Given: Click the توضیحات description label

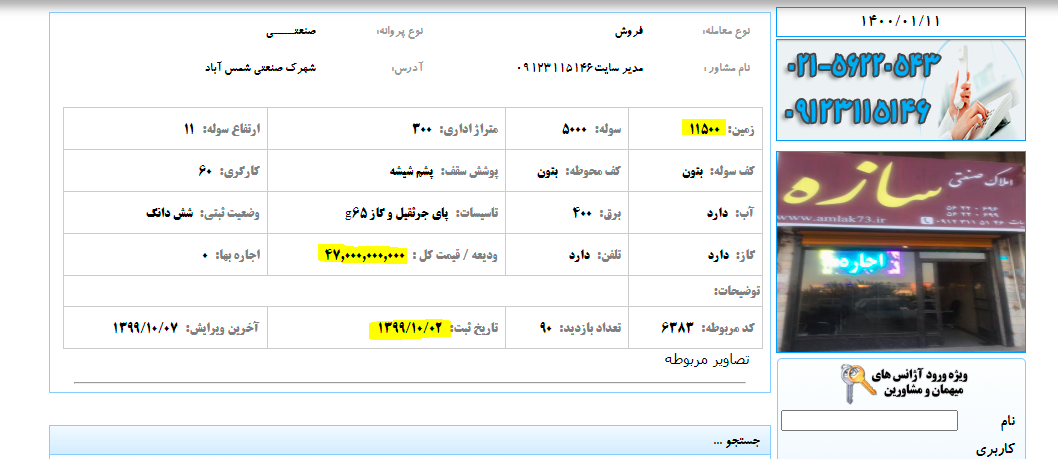Looking at the screenshot, I should [x=736, y=291].
